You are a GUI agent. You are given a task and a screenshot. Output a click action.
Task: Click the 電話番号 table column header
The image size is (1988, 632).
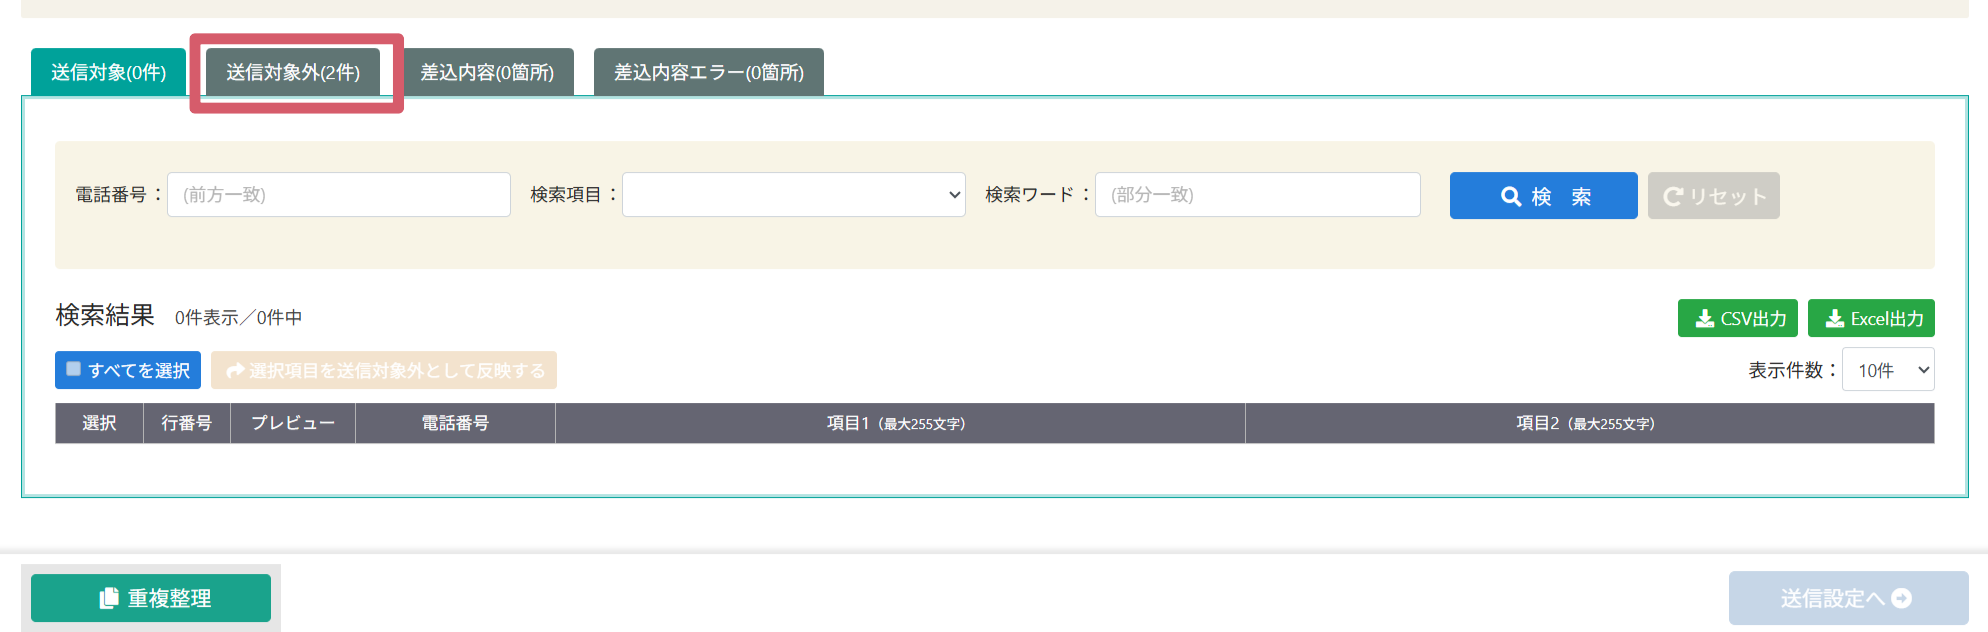(x=455, y=423)
